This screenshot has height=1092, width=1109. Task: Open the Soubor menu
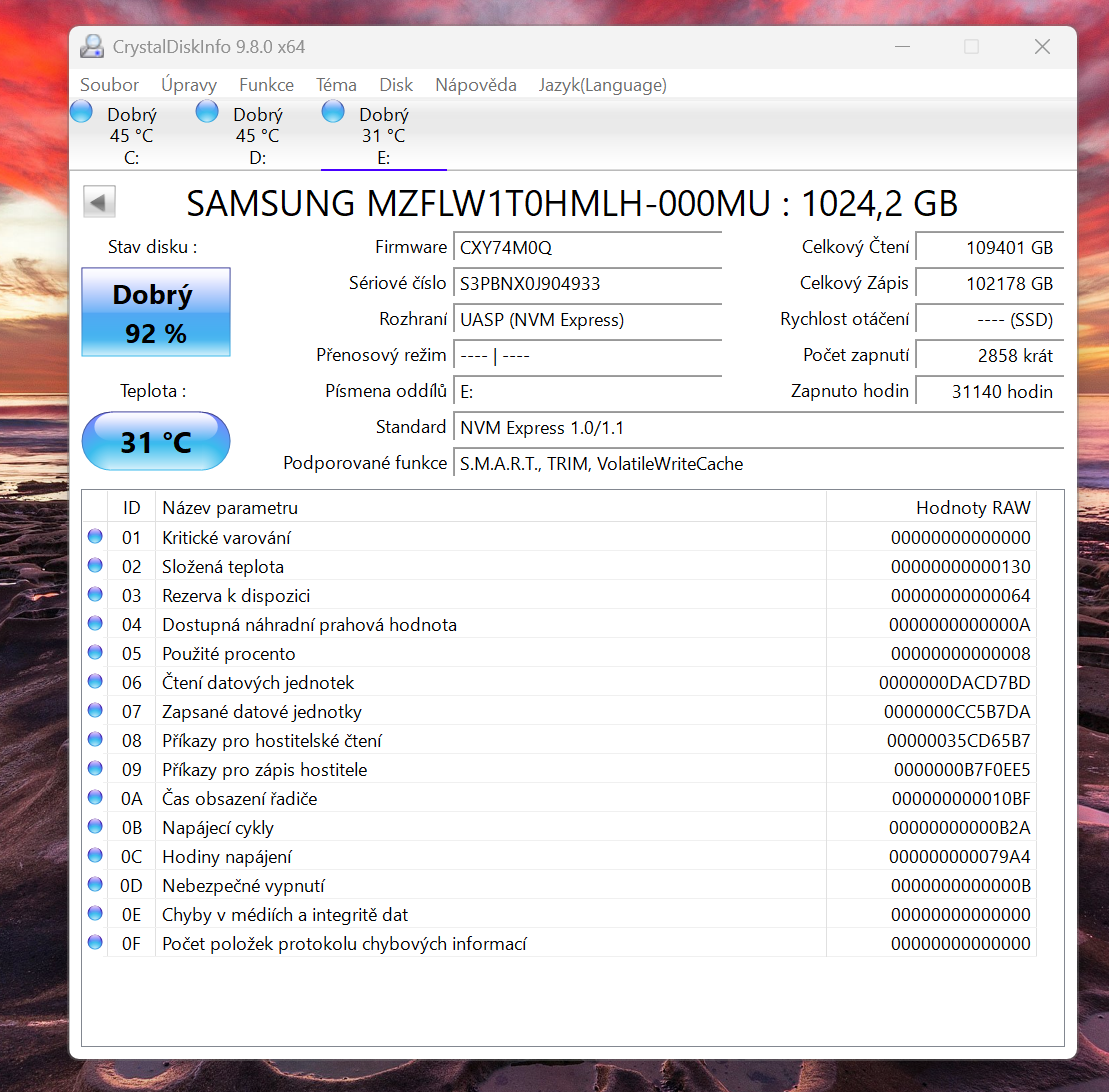click(109, 85)
